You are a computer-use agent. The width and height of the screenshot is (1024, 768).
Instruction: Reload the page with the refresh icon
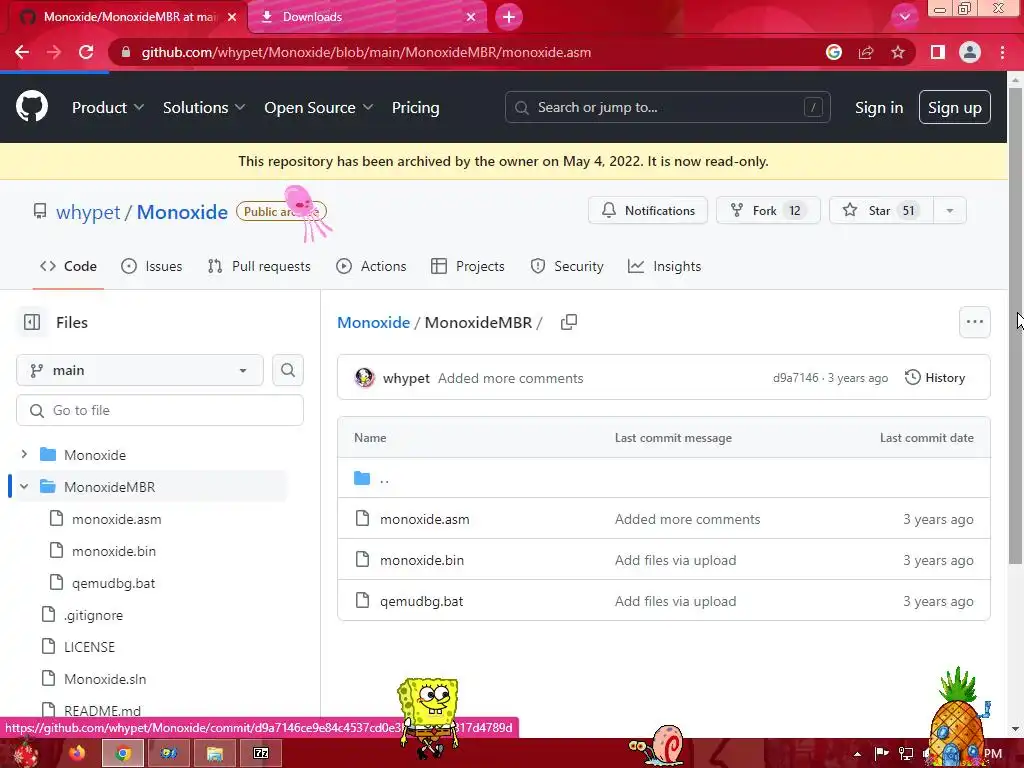(86, 52)
